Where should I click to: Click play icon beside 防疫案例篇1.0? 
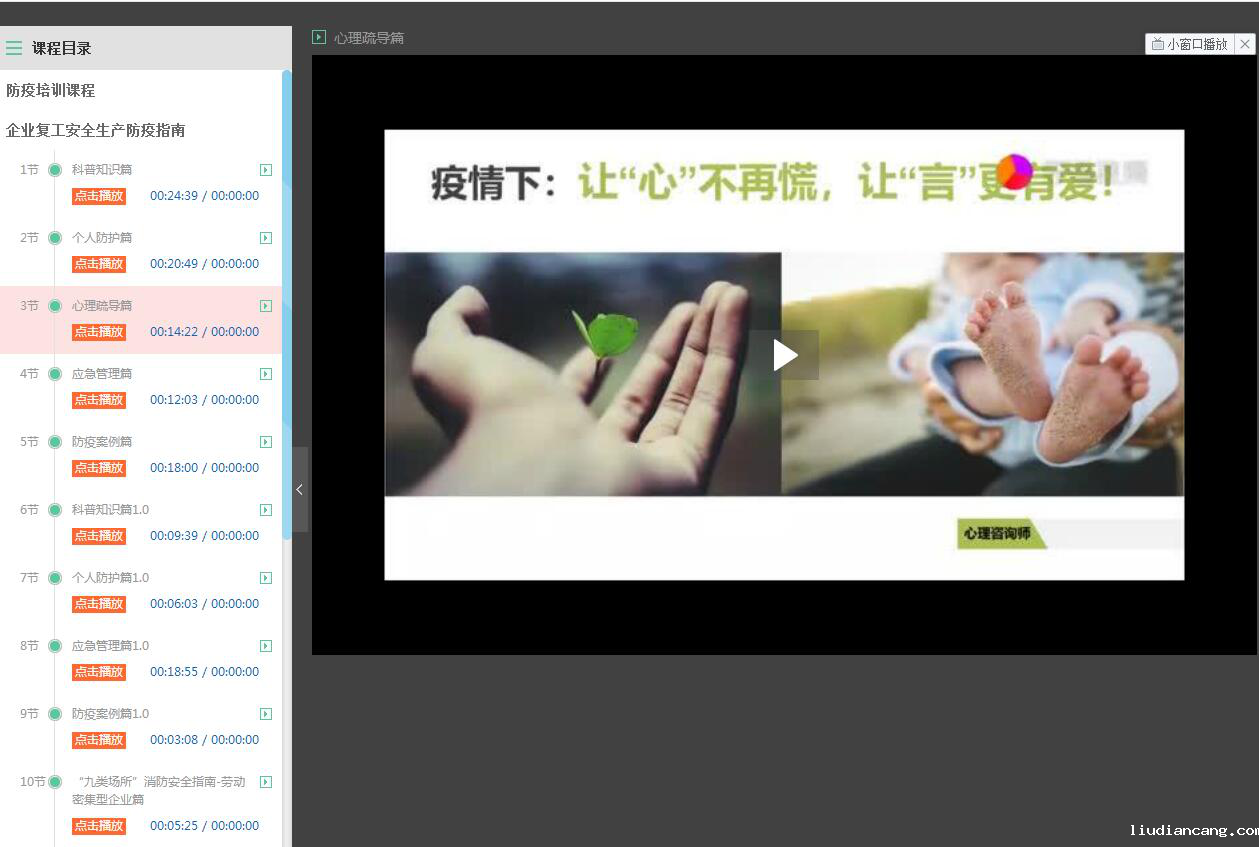[266, 714]
